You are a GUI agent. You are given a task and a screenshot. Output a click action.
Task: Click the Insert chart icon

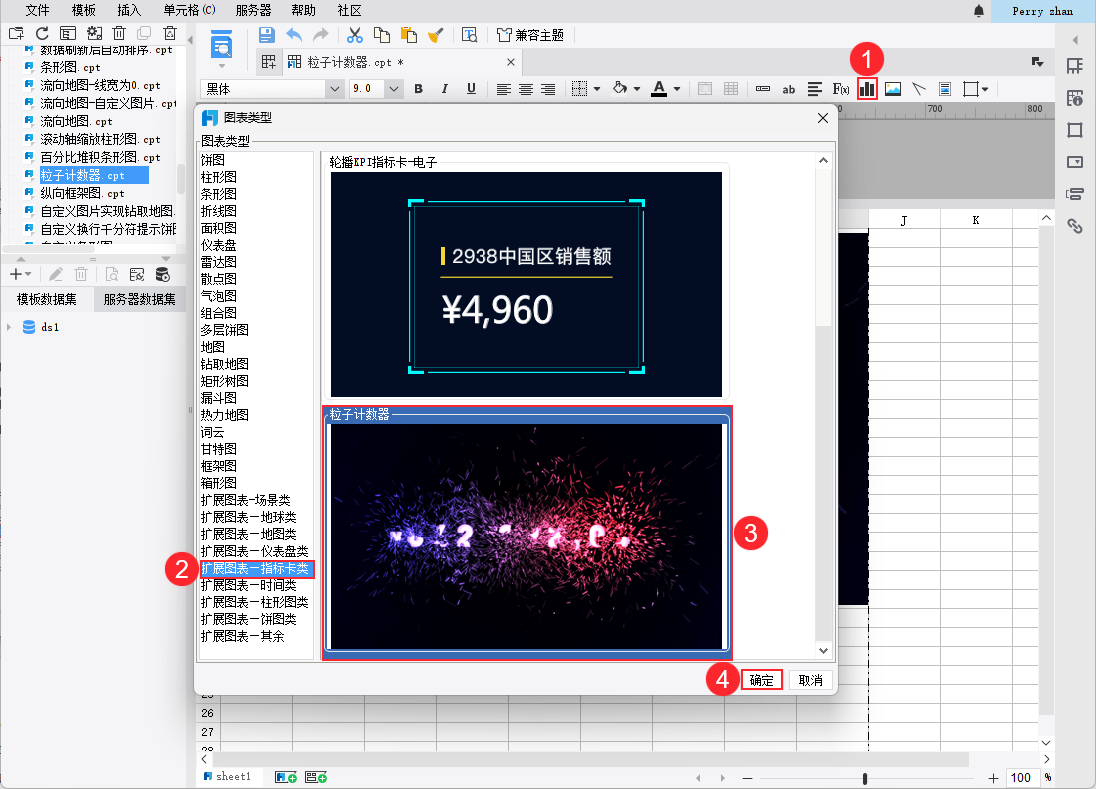click(x=867, y=89)
